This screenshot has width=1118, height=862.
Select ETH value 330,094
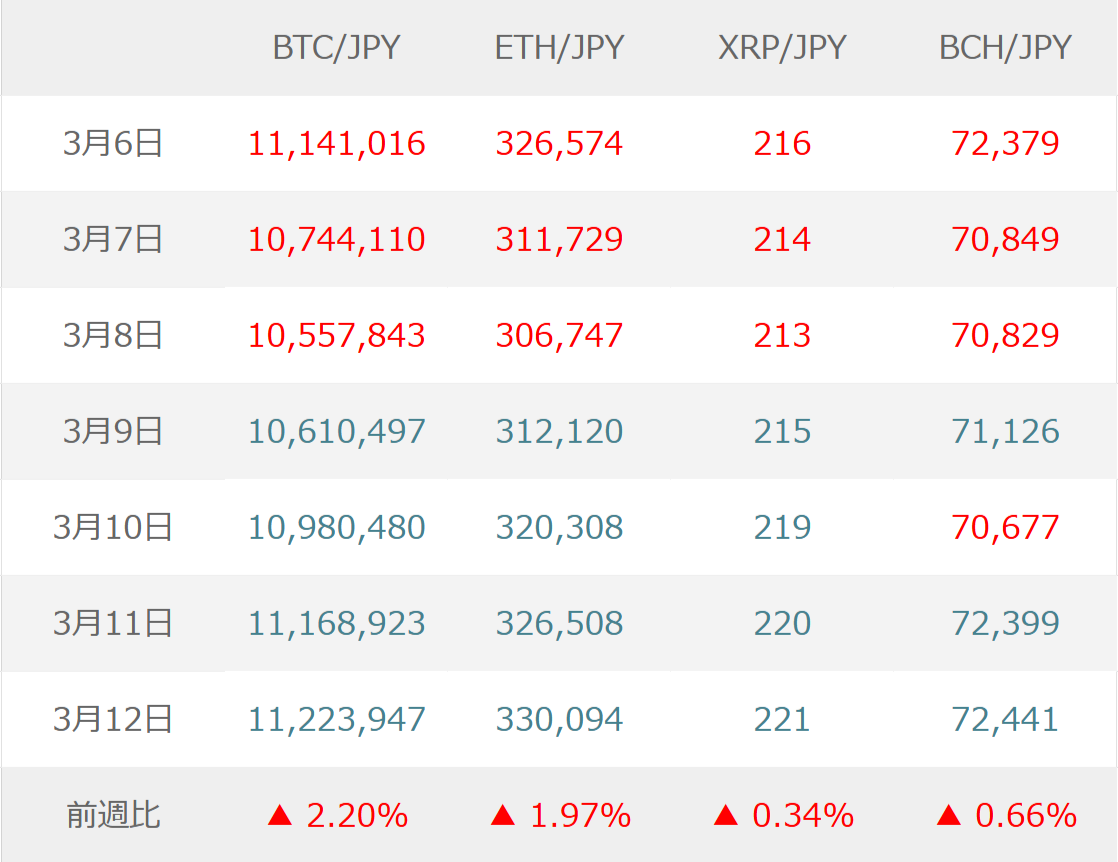coord(559,720)
